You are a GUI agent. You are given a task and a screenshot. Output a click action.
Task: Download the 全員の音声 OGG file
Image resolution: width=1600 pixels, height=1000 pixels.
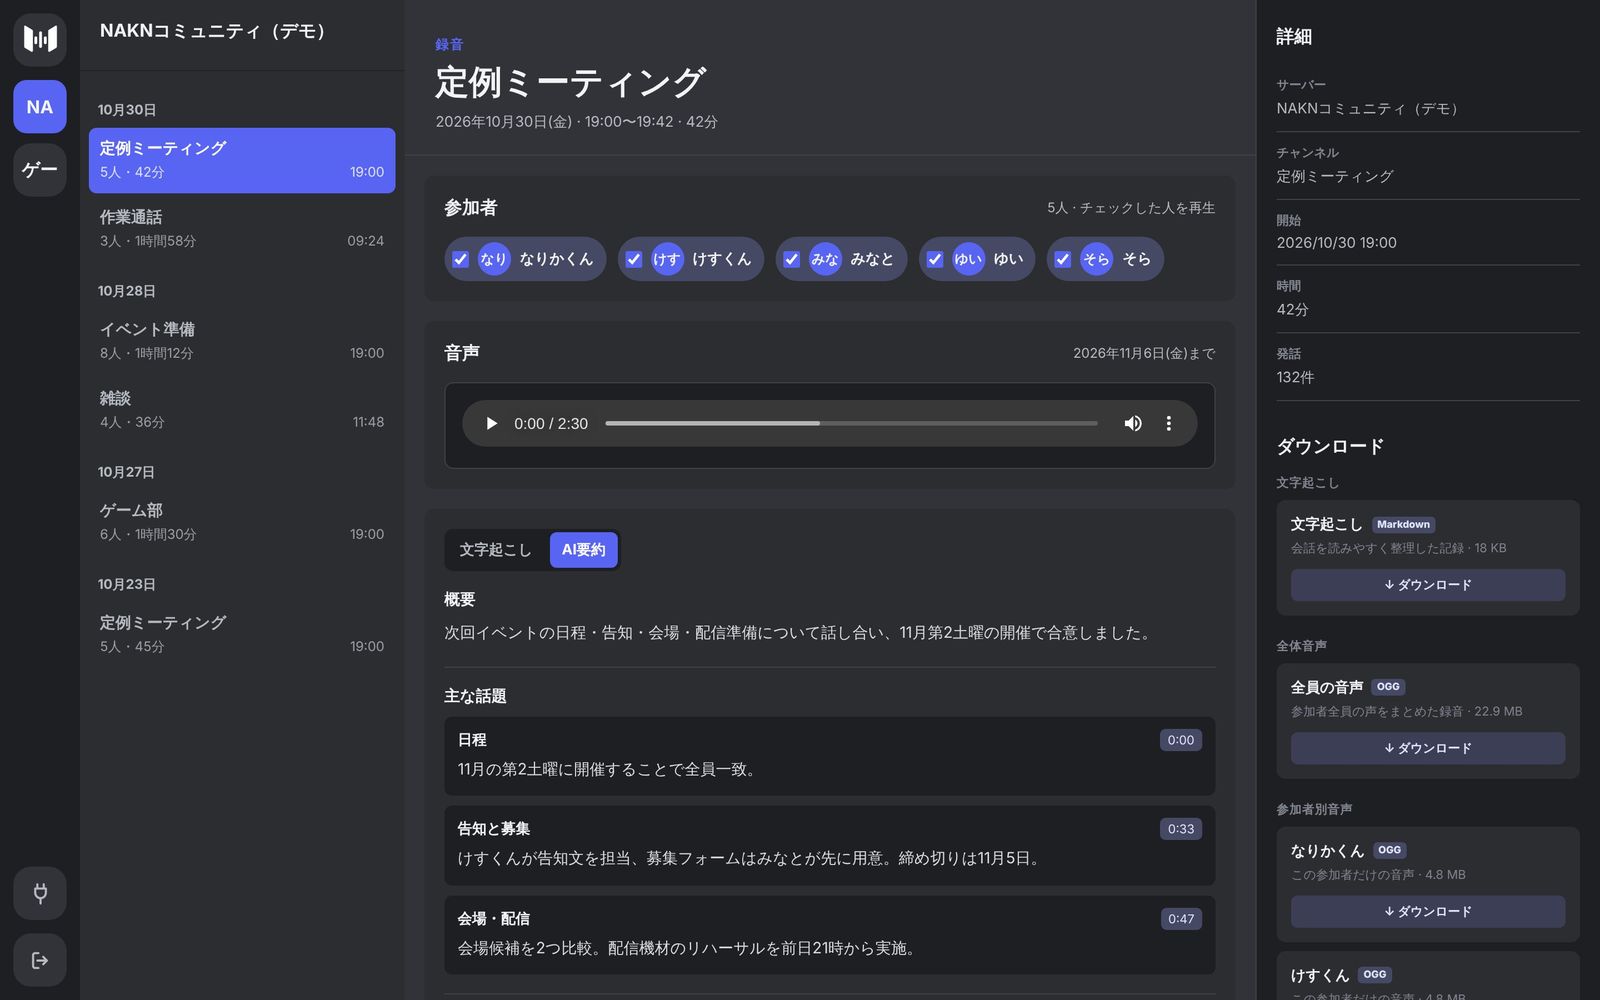(1428, 748)
